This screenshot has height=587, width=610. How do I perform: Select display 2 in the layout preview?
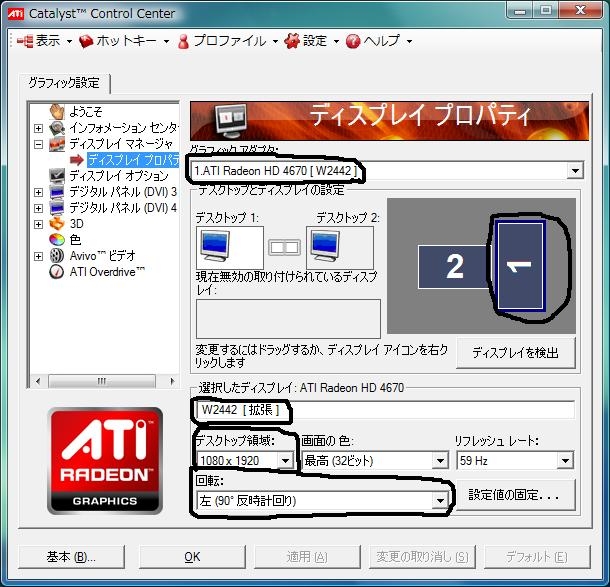[454, 267]
